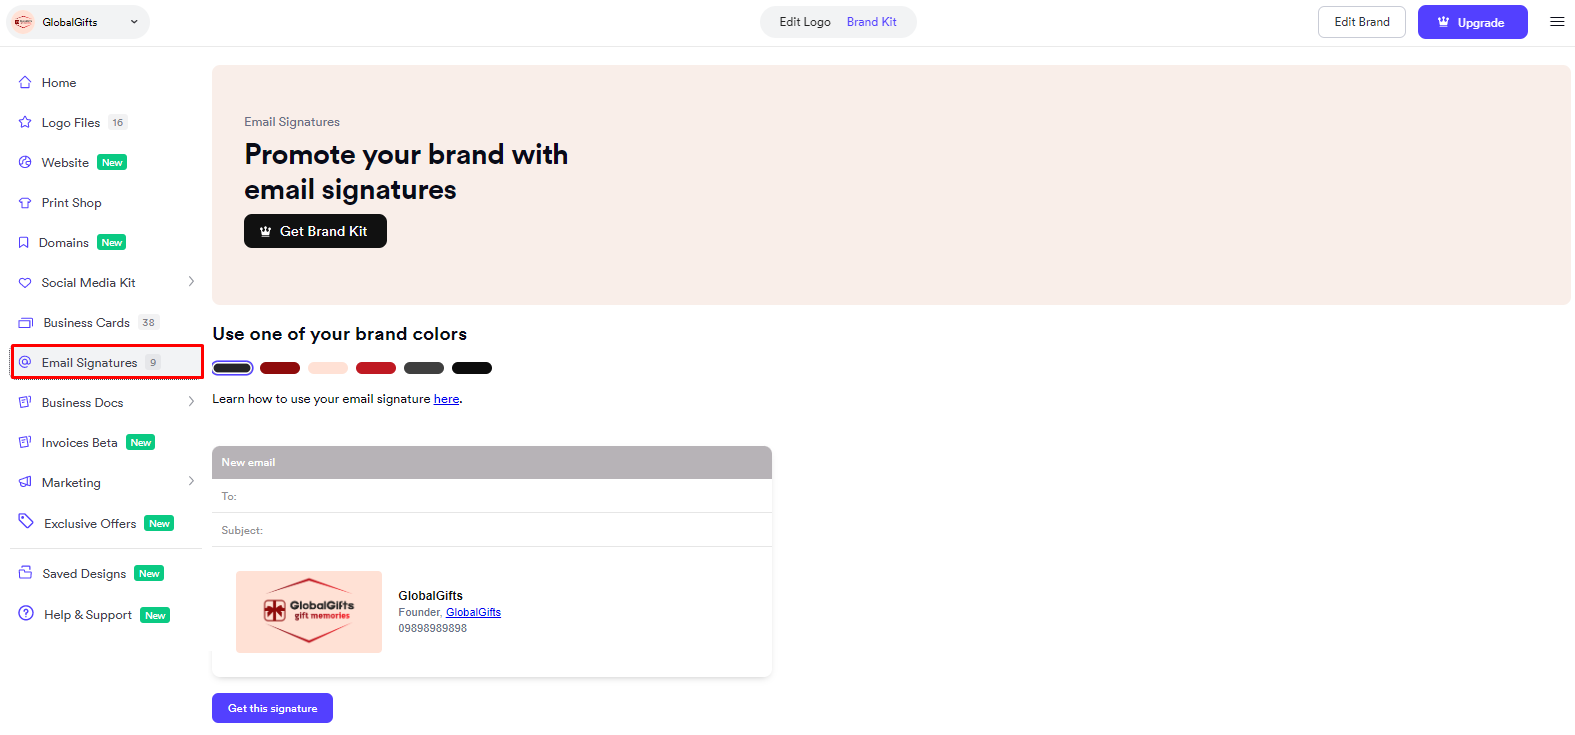Open the 'here' email signature help link
This screenshot has height=735, width=1575.
pos(446,399)
